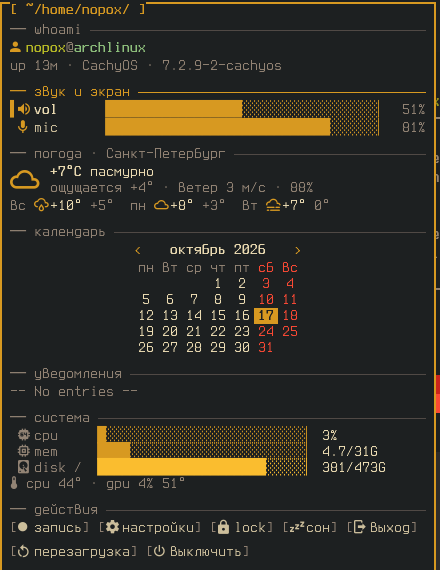Click the mem usage bar
The height and width of the screenshot is (570, 440).
coord(202,450)
